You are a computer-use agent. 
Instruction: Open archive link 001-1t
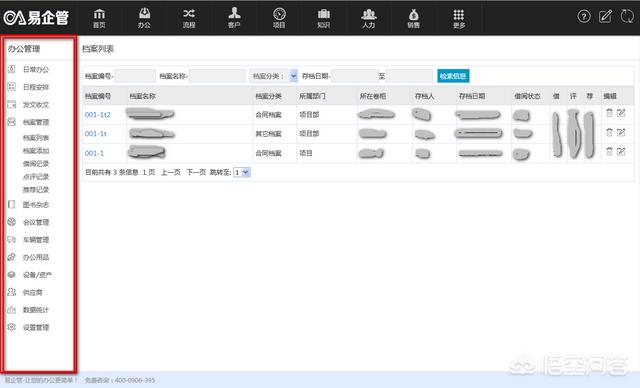(96, 133)
